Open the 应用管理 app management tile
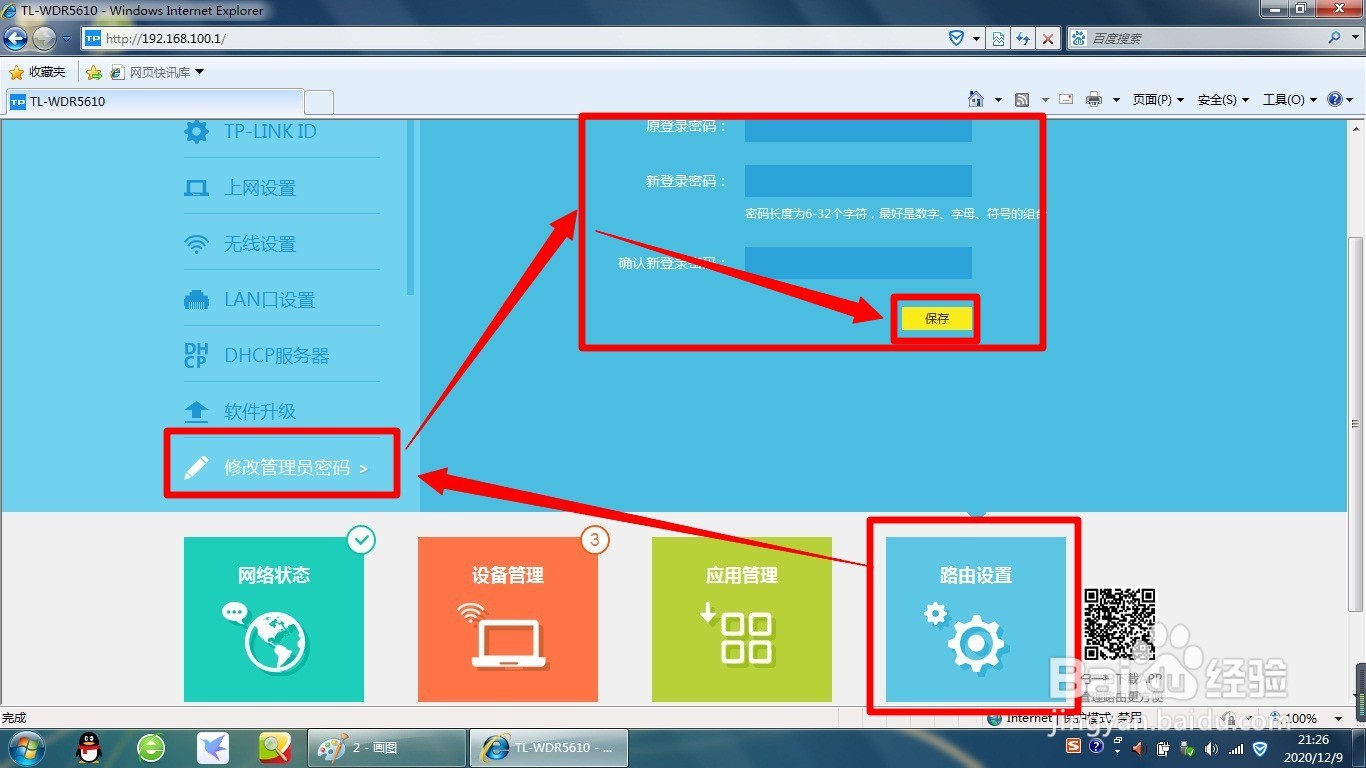The width and height of the screenshot is (1366, 768). [x=742, y=619]
